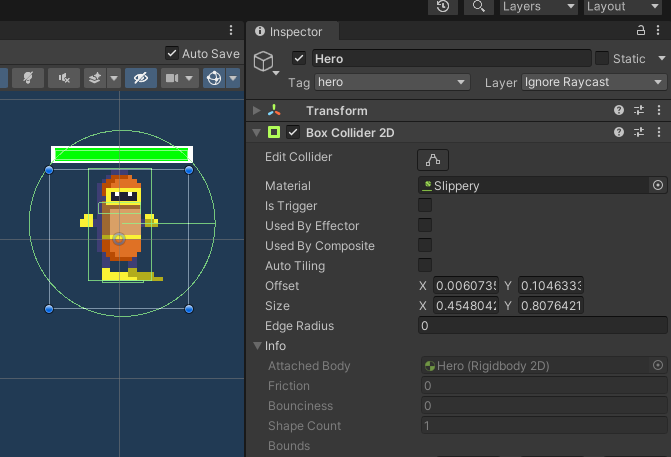
Task: Open the Material object picker
Action: tap(658, 185)
